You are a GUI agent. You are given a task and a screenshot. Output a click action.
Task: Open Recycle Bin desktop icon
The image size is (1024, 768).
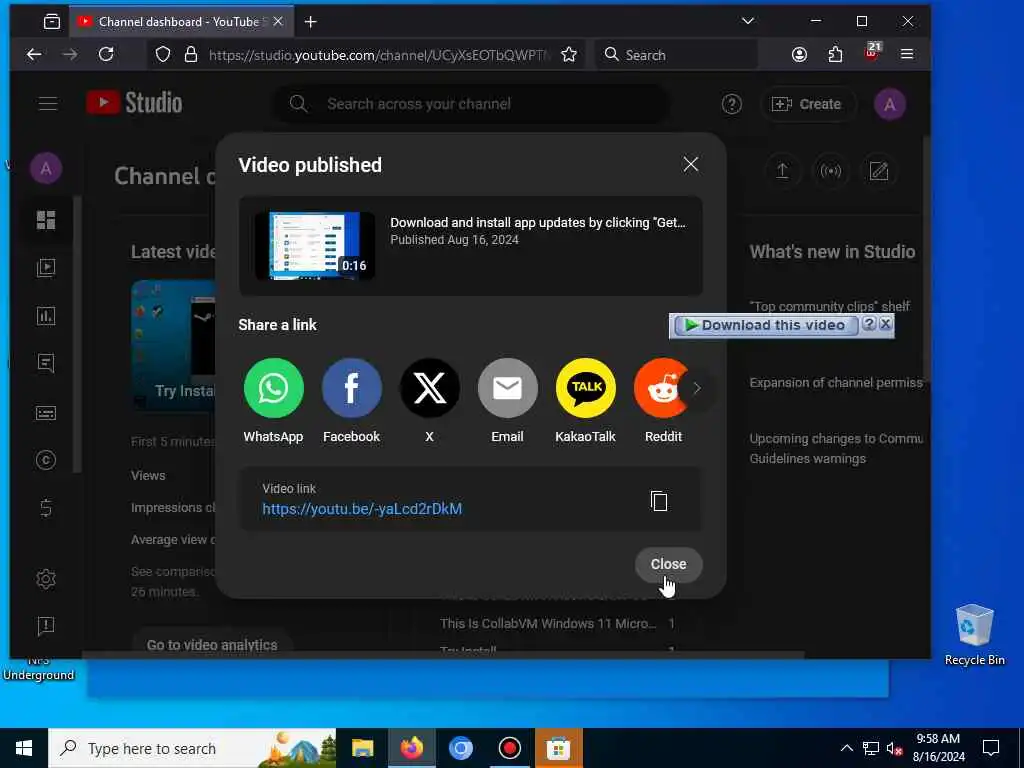pos(974,635)
